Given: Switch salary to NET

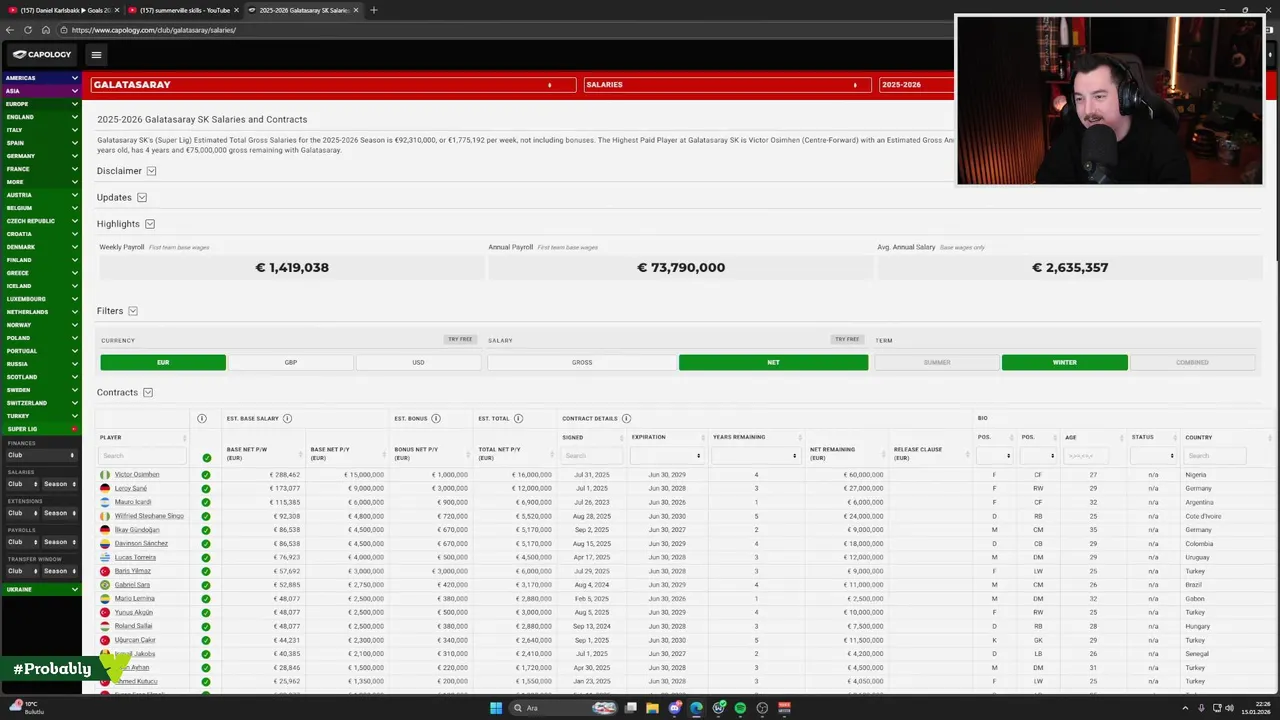Looking at the screenshot, I should (x=773, y=362).
